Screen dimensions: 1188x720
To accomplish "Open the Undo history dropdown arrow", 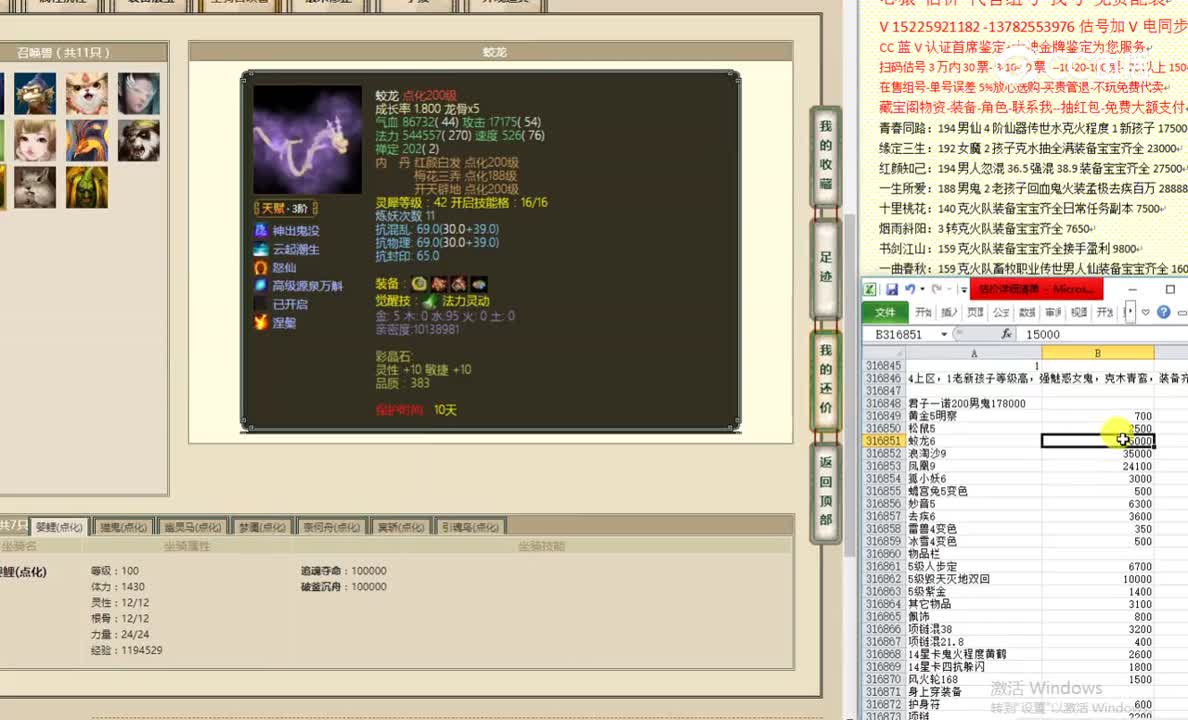I will coord(922,288).
